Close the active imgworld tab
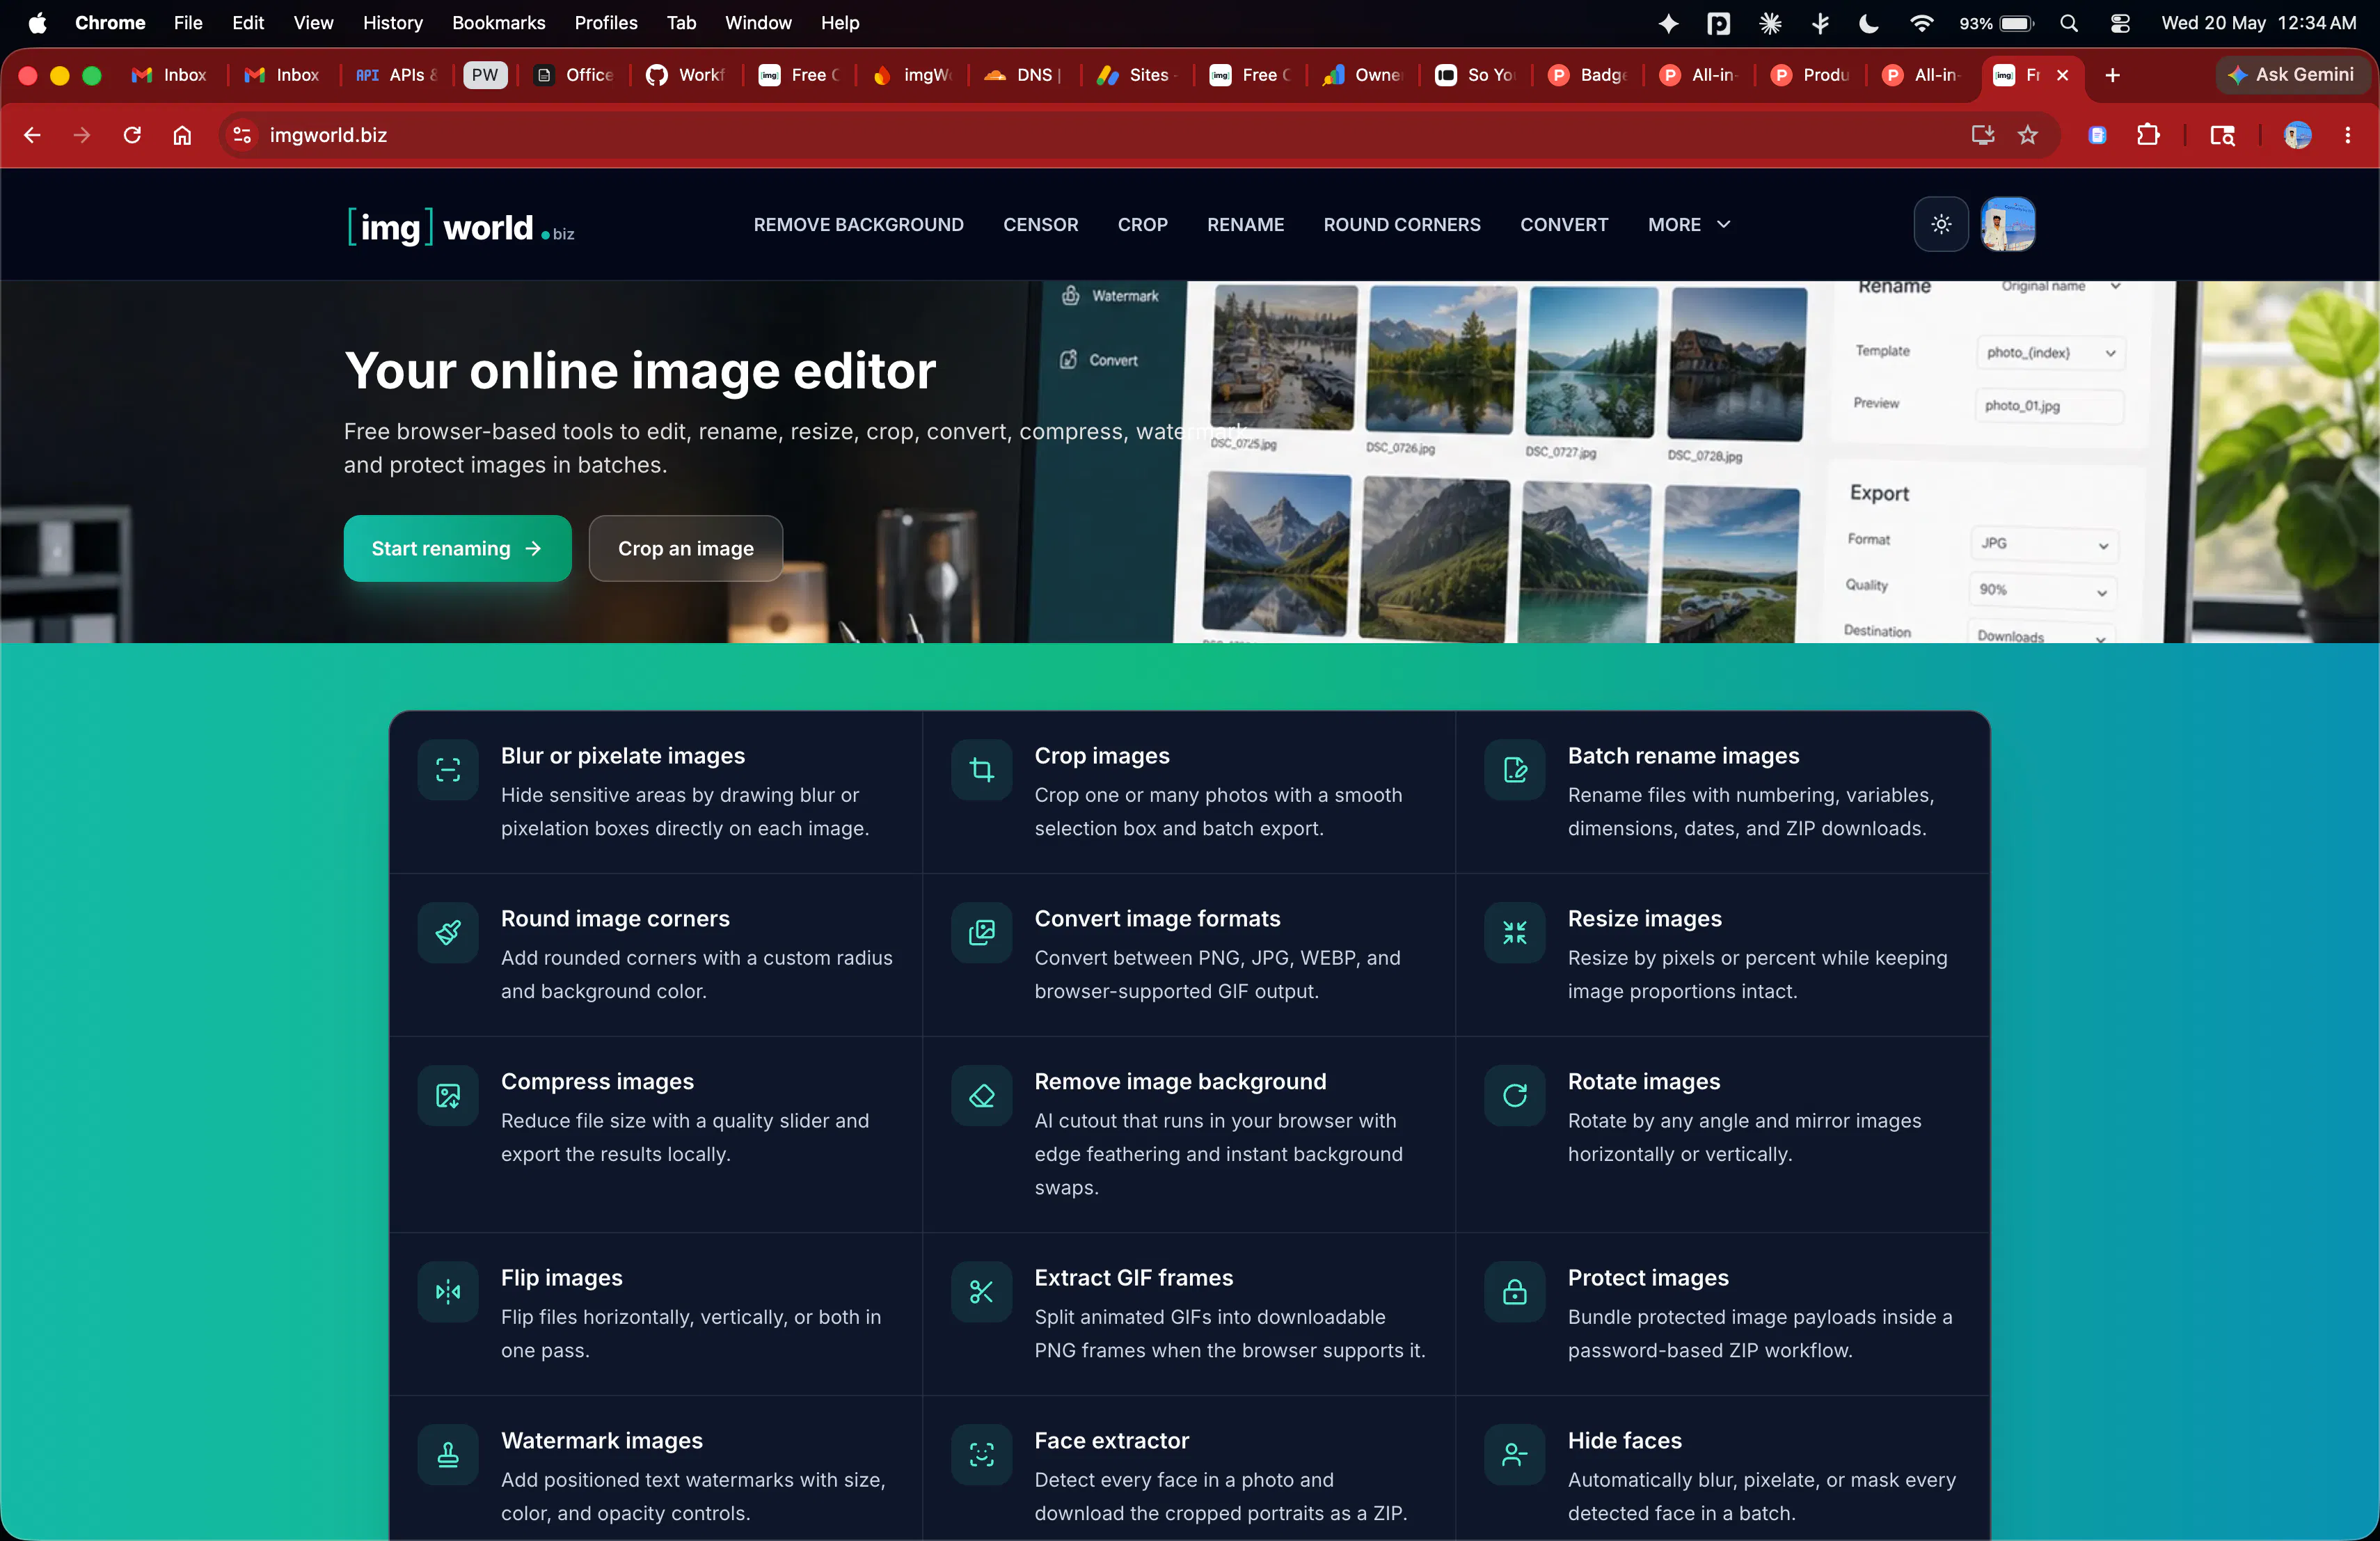The image size is (2380, 1541). coord(2062,75)
